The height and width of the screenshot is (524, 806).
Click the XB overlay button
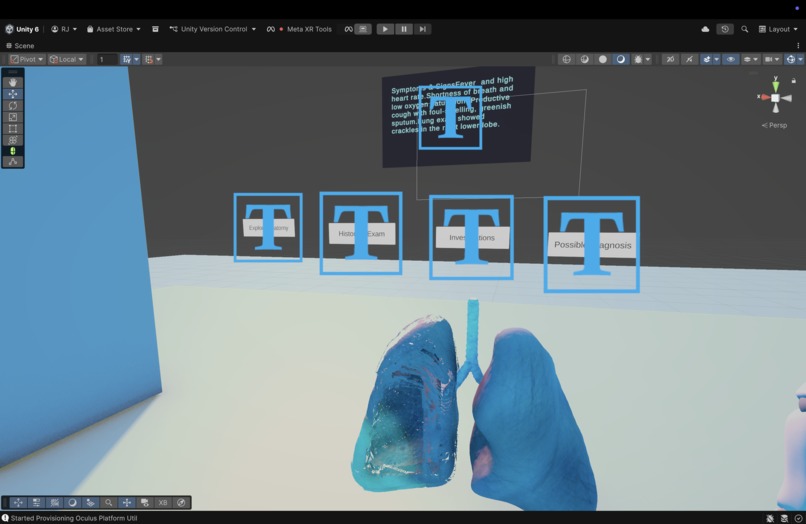(x=163, y=502)
